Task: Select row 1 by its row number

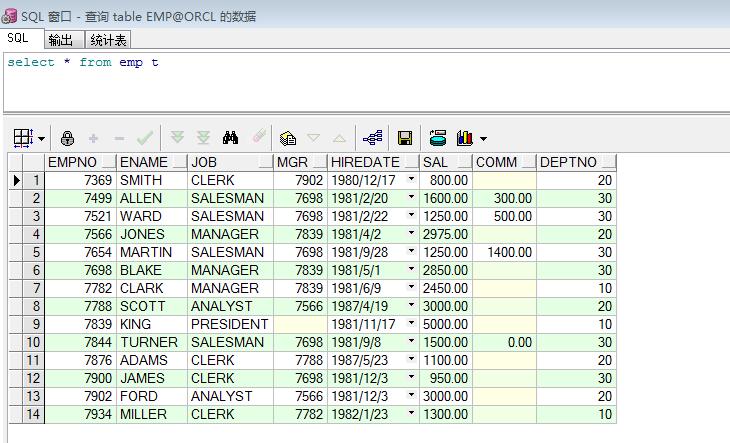Action: (x=34, y=181)
